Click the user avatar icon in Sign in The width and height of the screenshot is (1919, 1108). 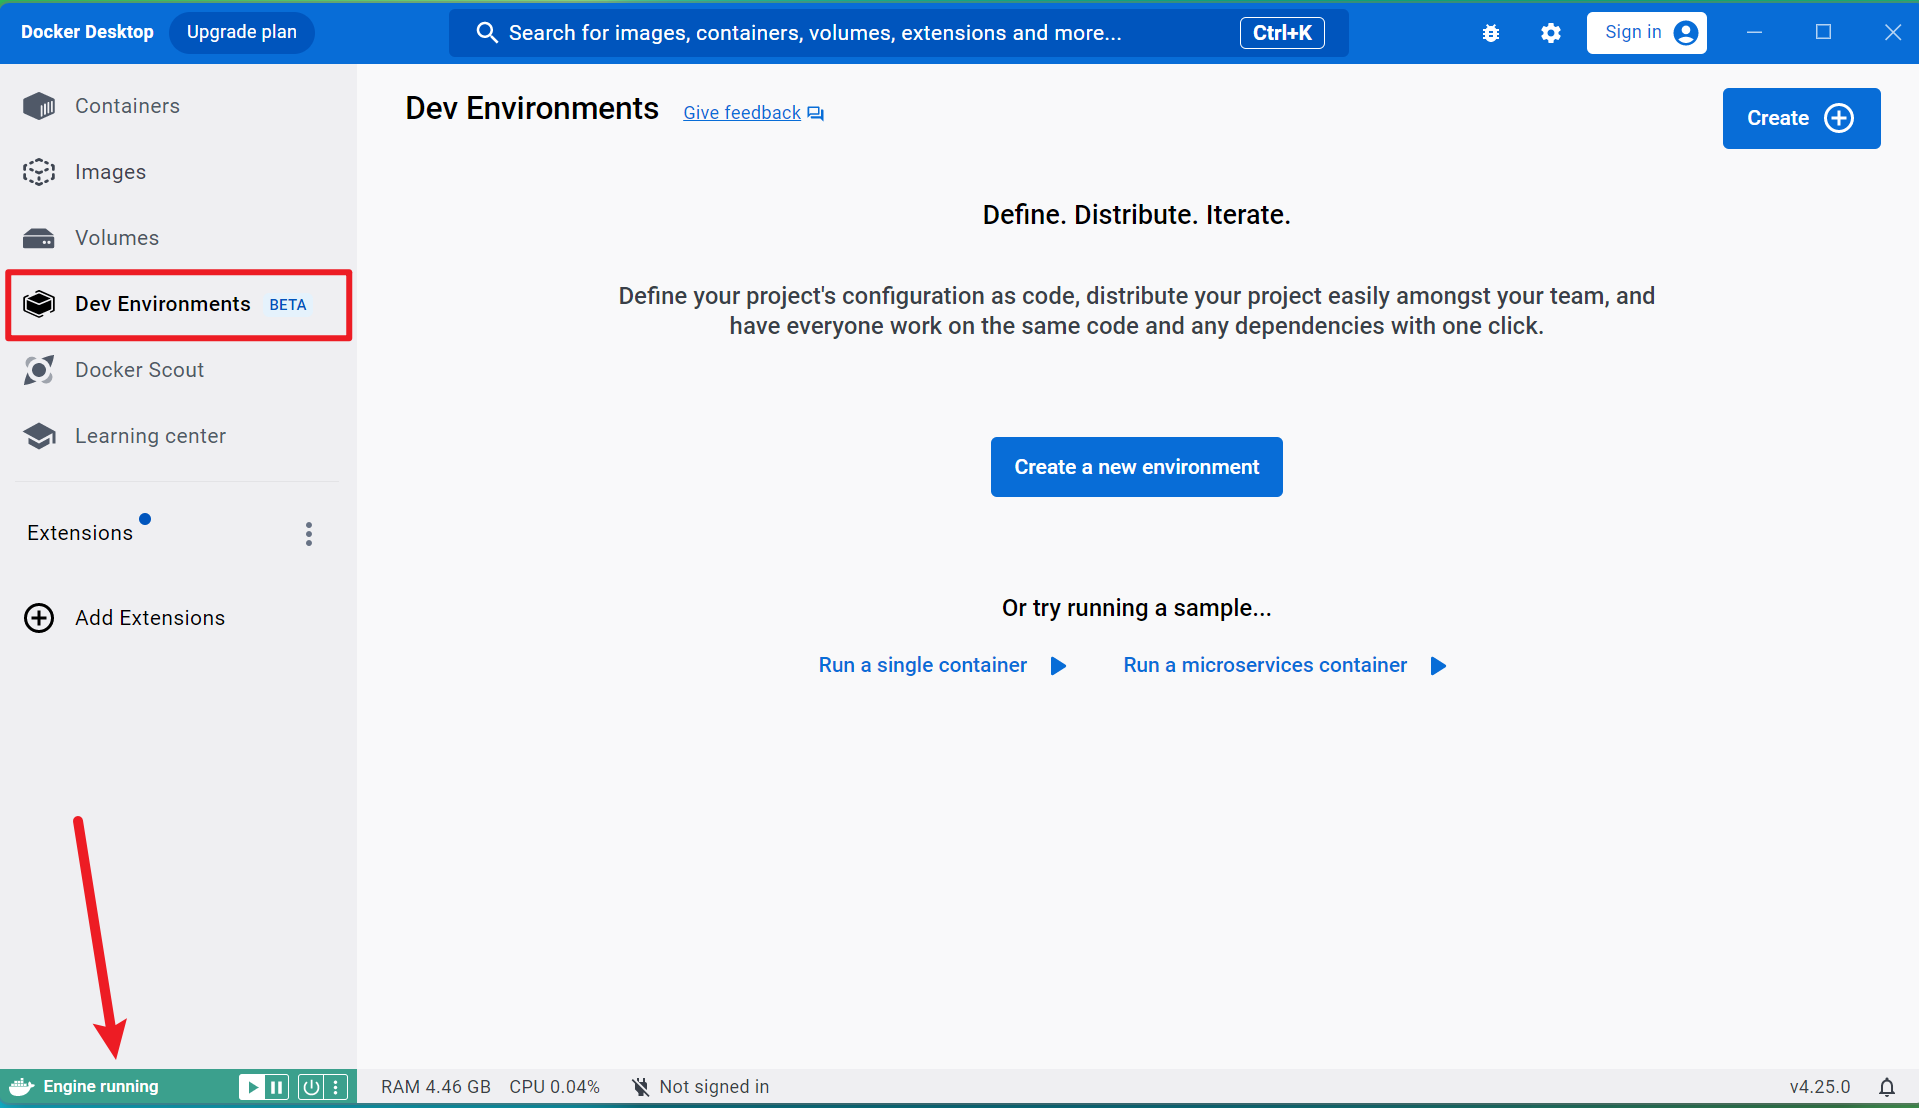coord(1685,33)
